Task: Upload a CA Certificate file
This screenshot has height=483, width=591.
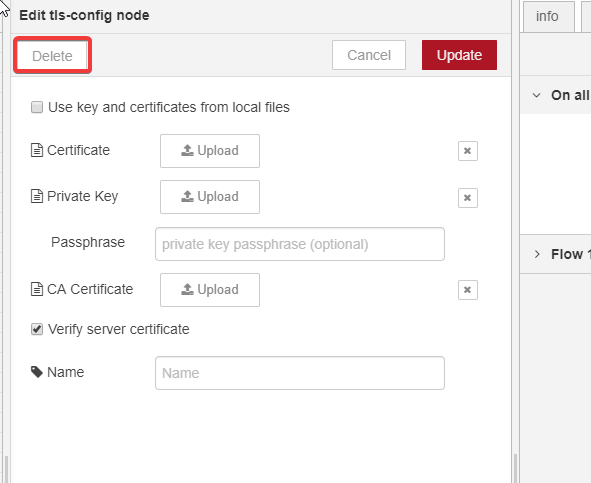Action: coord(210,290)
